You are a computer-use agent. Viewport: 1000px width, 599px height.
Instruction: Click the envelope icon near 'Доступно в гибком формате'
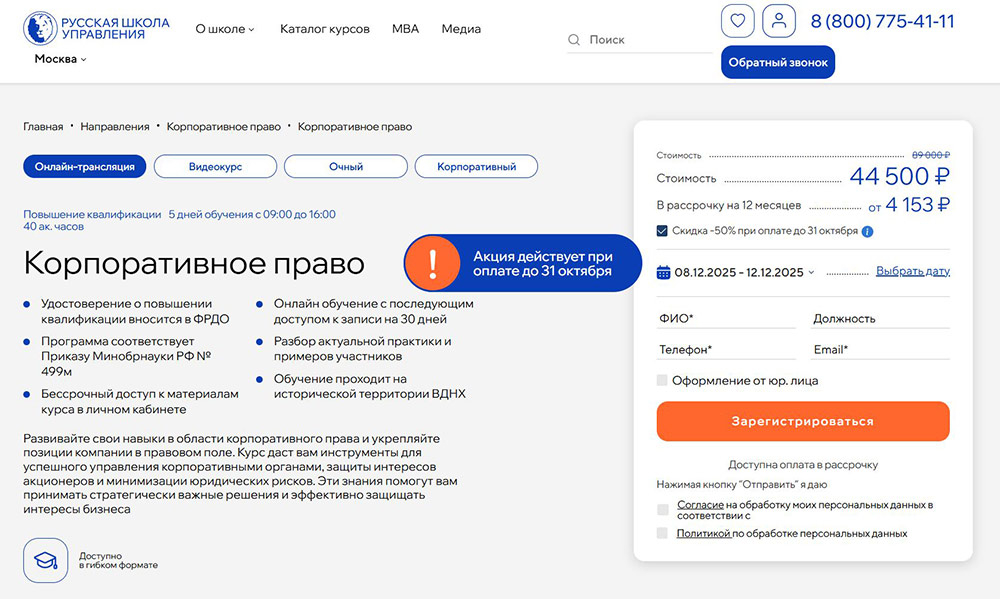[x=45, y=559]
